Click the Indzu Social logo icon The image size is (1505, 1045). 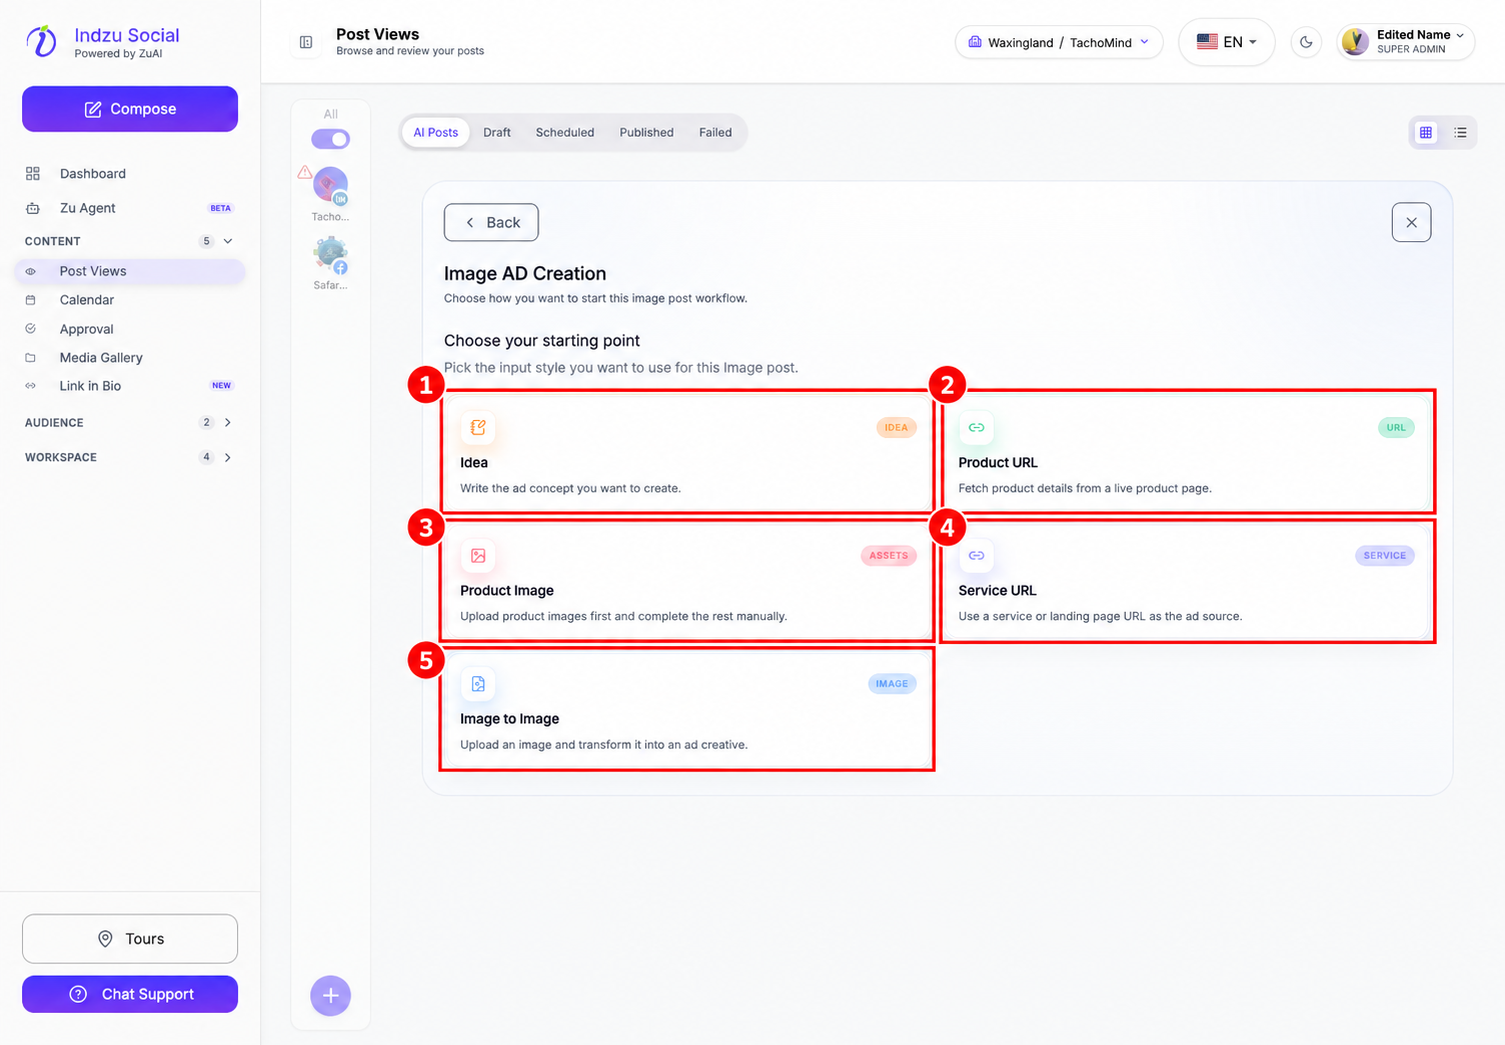click(41, 41)
